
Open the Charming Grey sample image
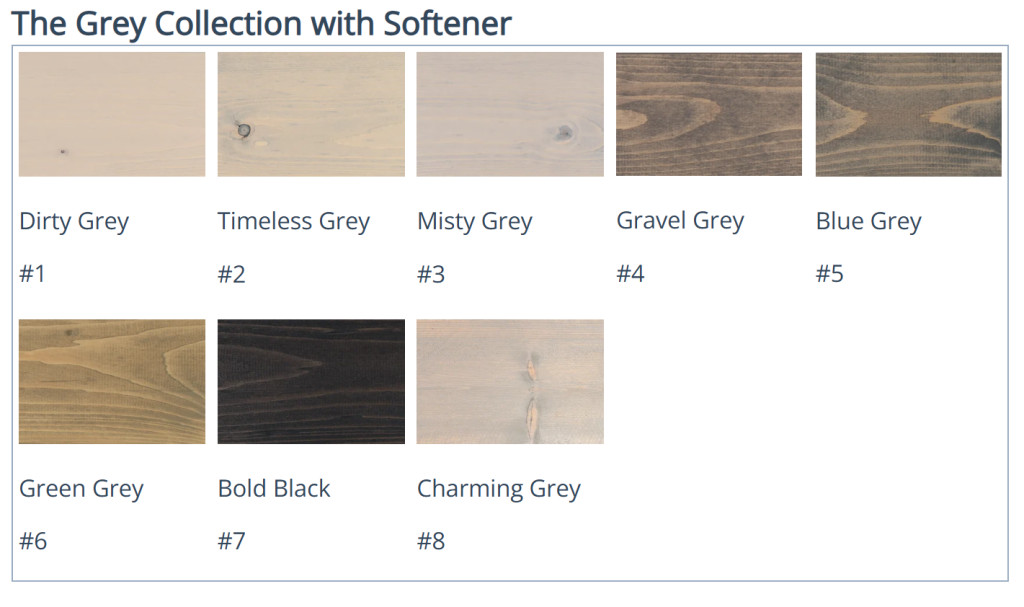(x=510, y=381)
